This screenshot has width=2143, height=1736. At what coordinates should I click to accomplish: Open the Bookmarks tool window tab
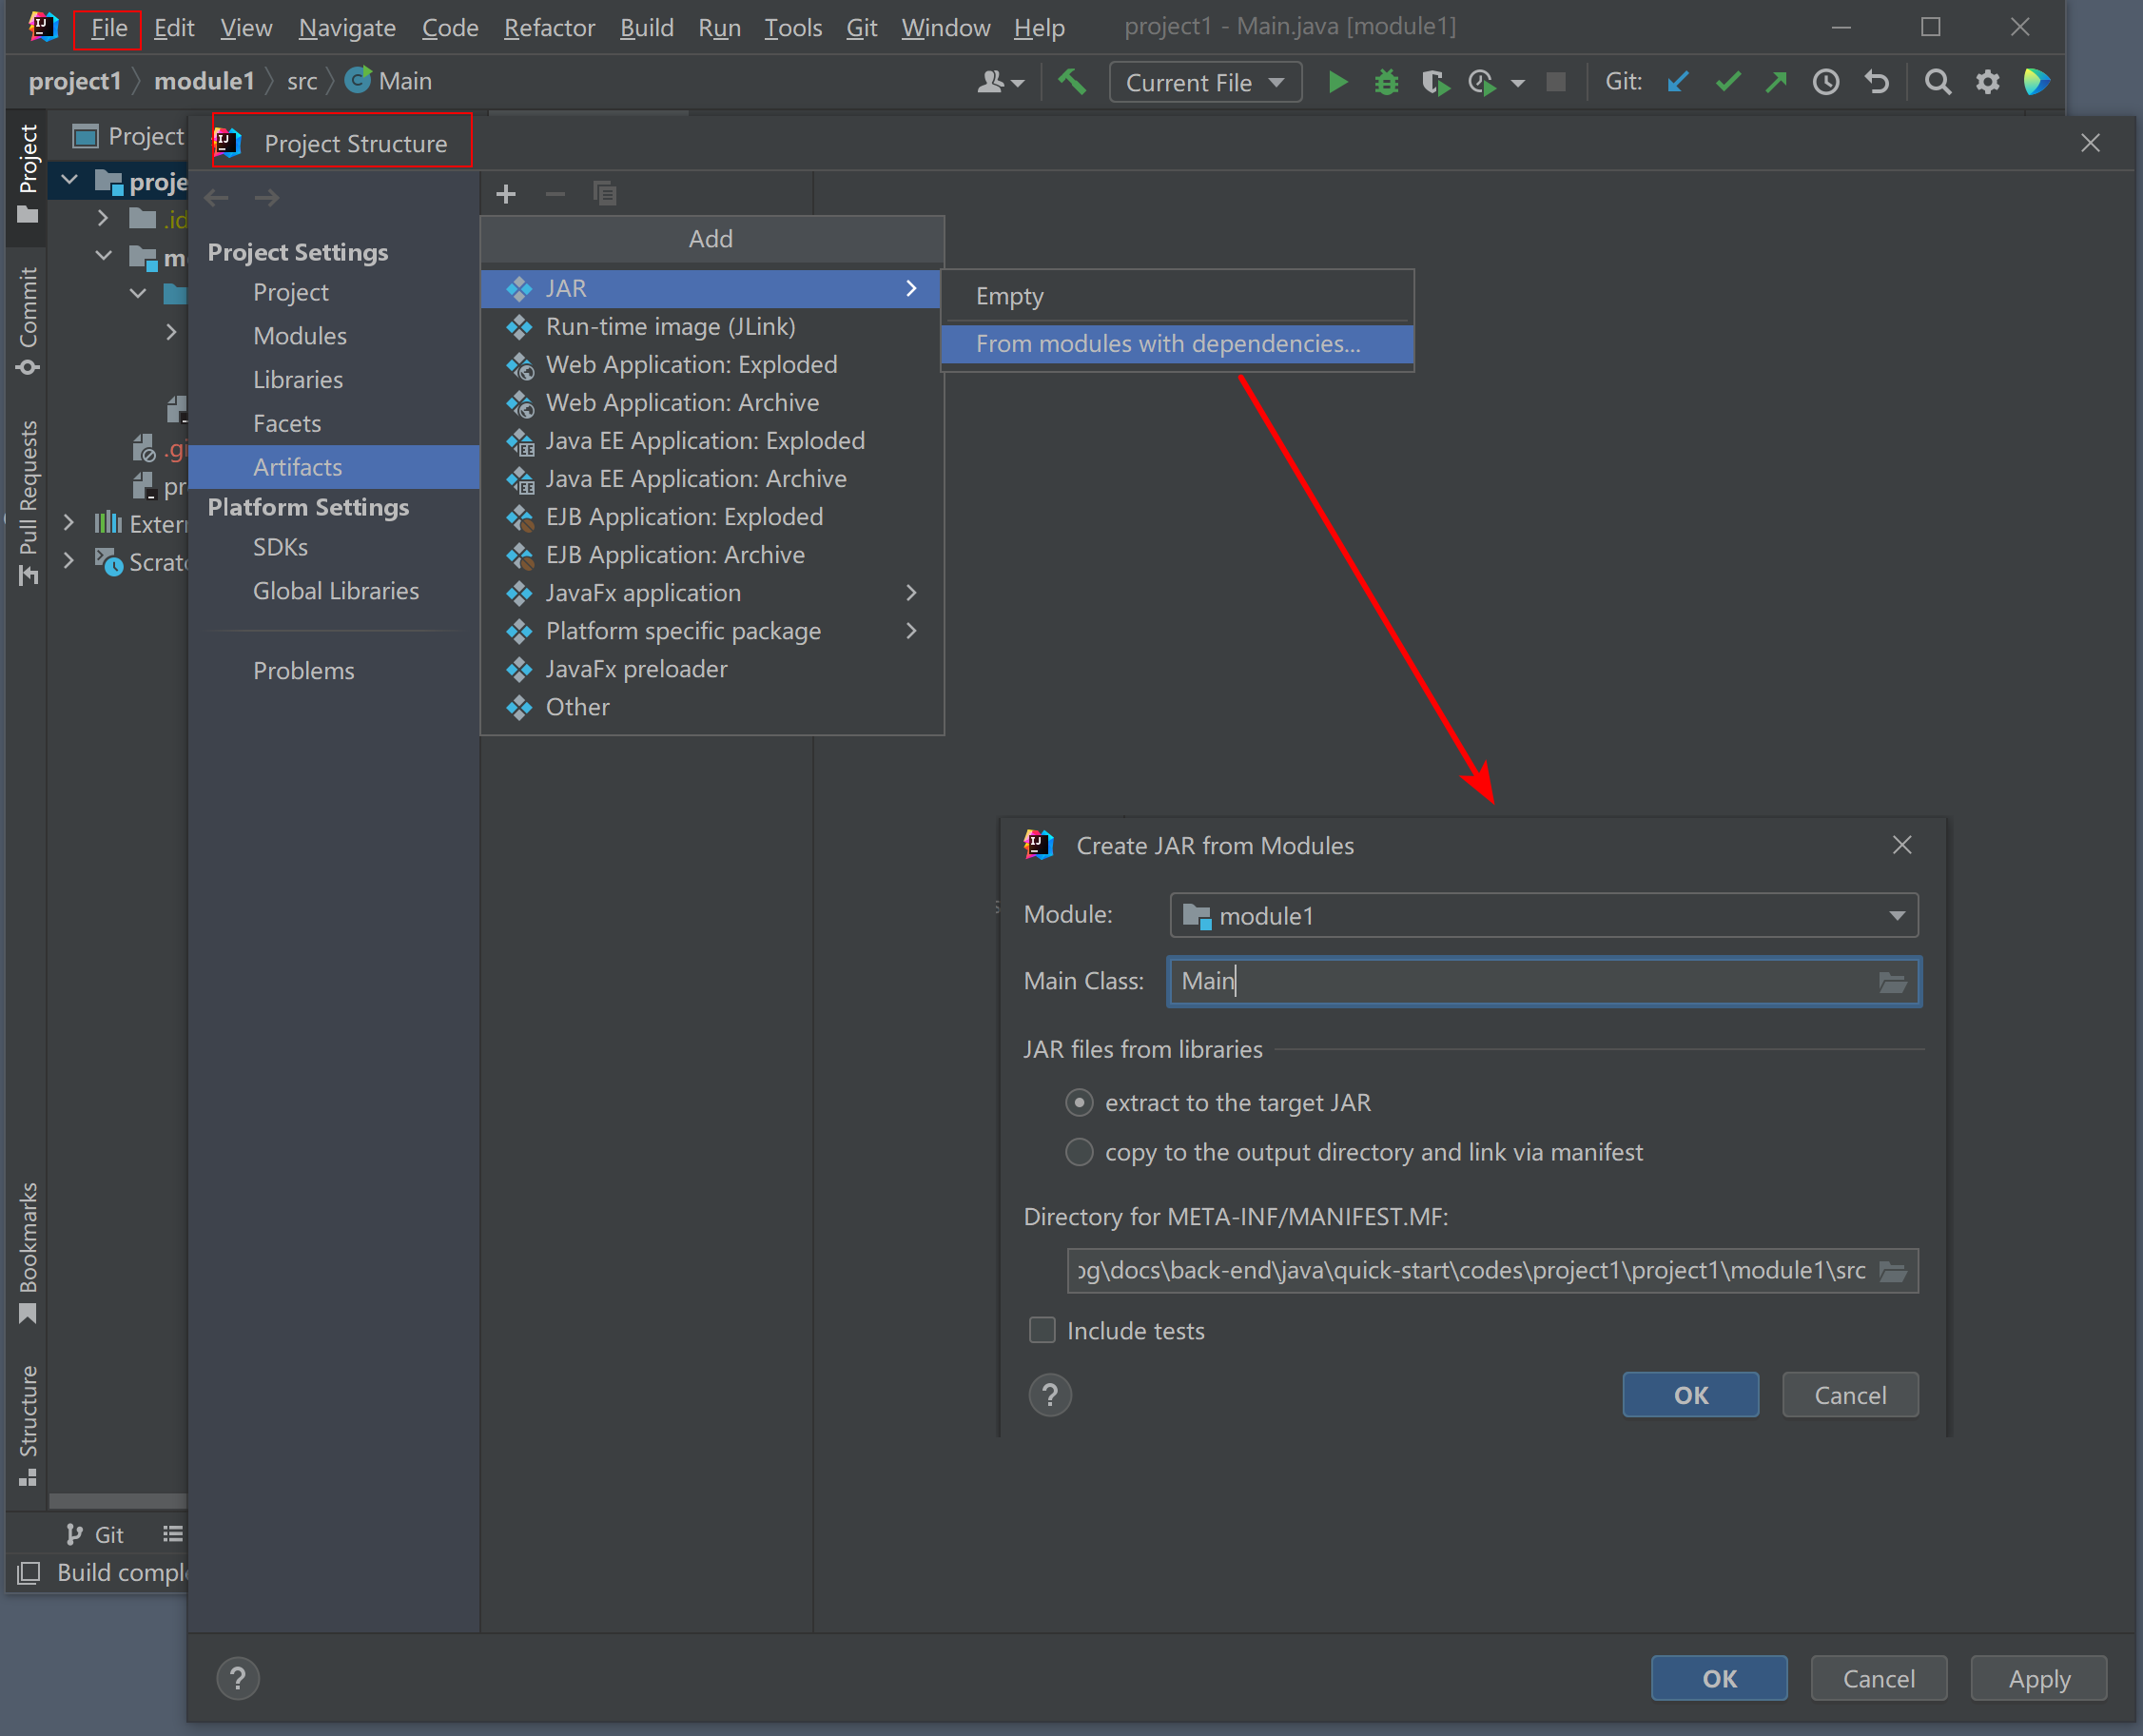pyautogui.click(x=28, y=1252)
